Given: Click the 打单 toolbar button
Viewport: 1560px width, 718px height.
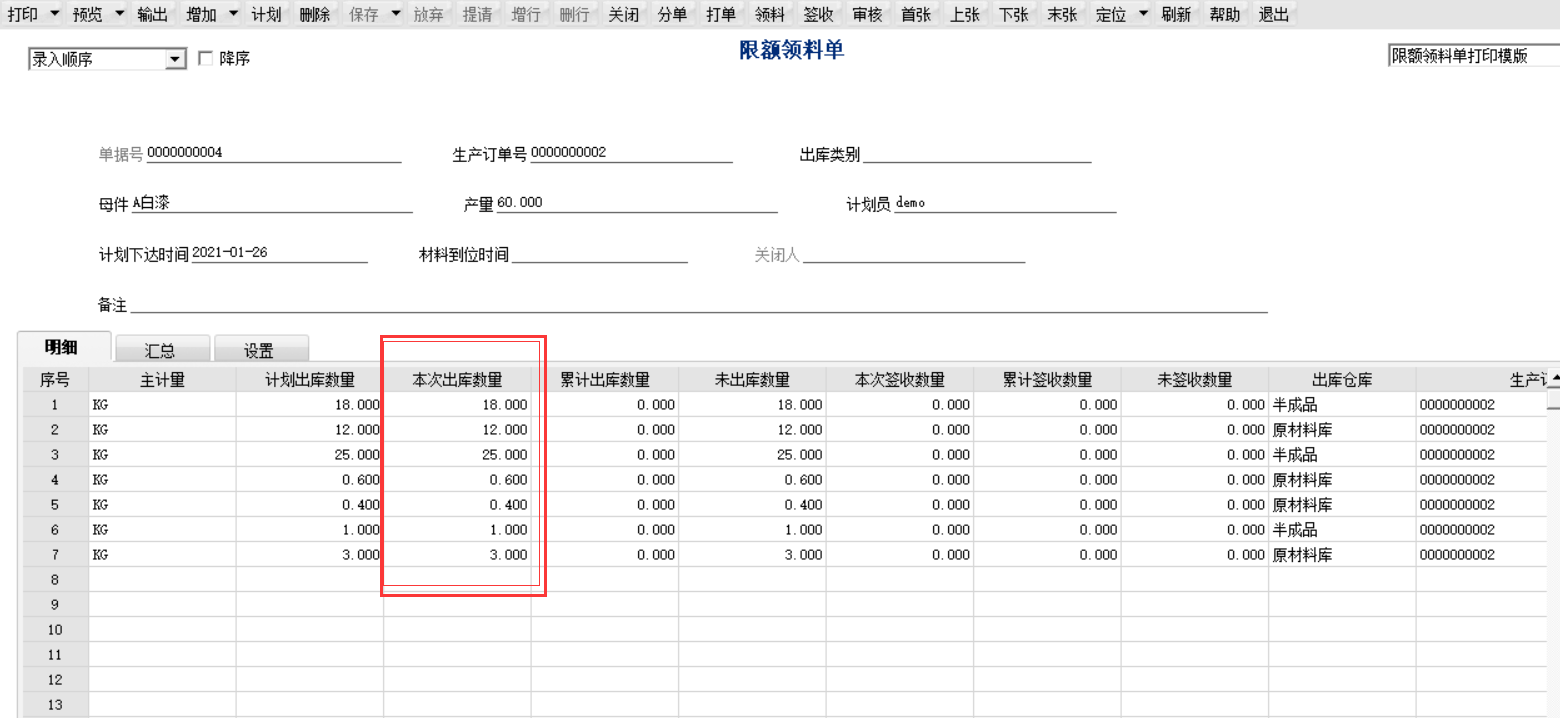Looking at the screenshot, I should pyautogui.click(x=721, y=15).
